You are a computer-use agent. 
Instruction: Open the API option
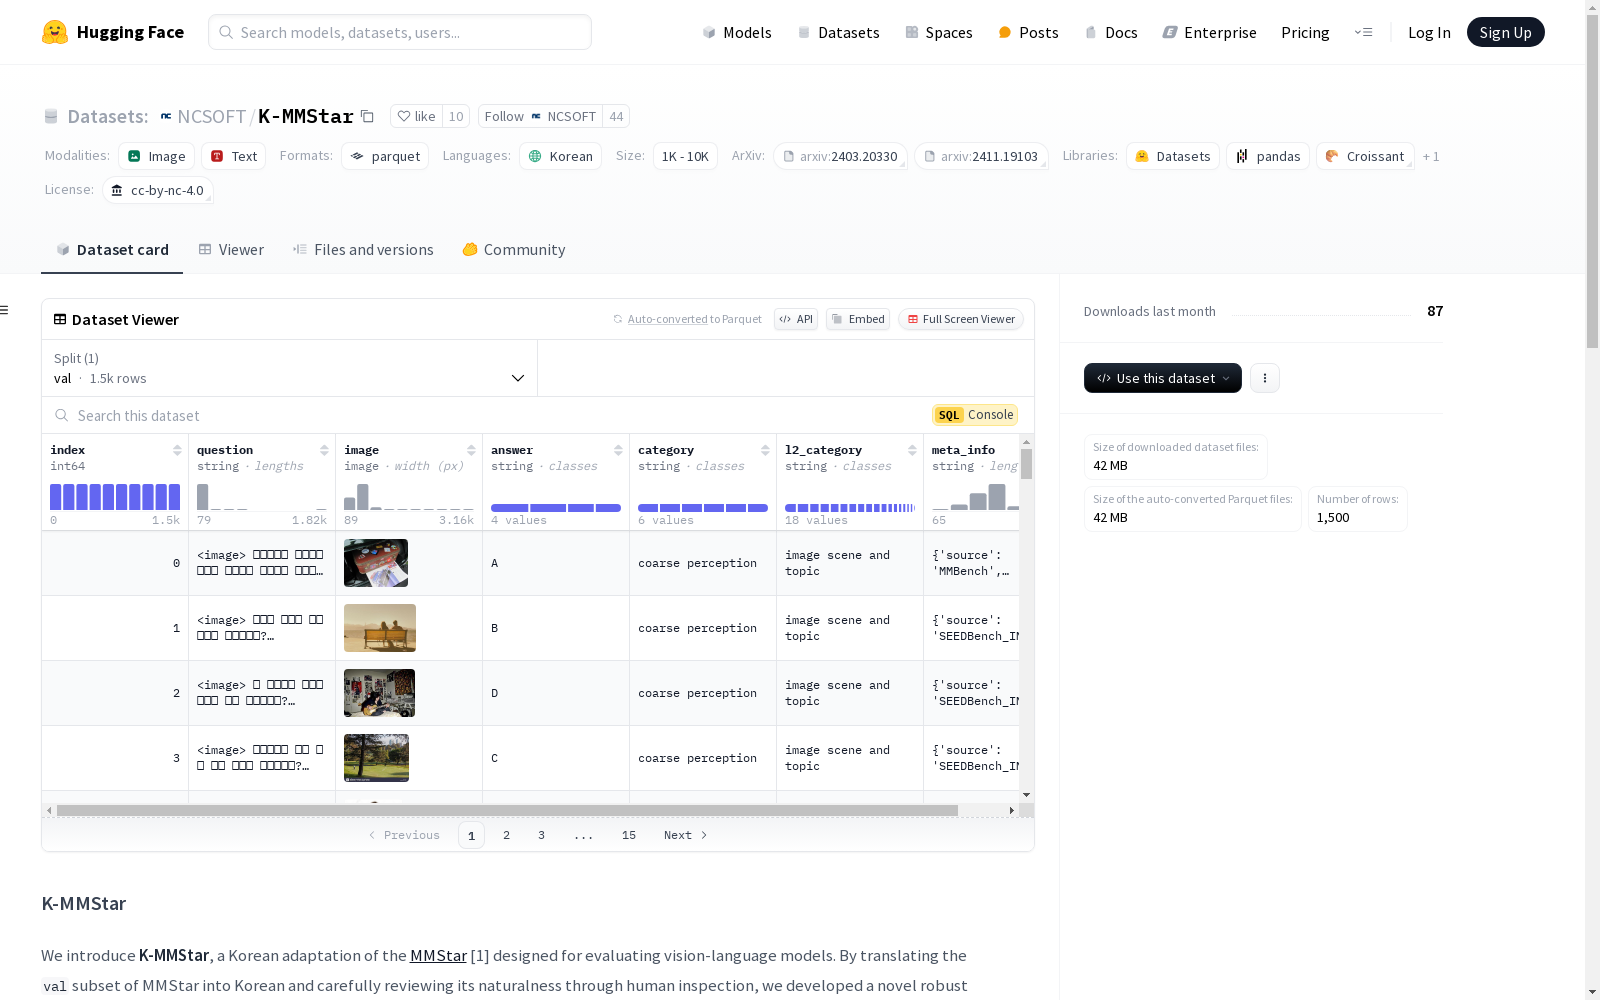(x=796, y=319)
